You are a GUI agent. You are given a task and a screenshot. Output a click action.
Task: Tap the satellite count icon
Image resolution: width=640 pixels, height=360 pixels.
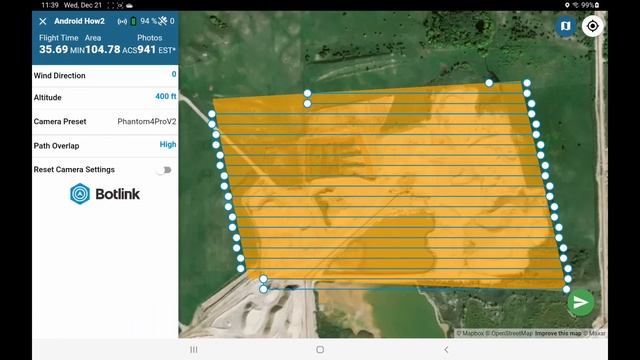click(162, 21)
